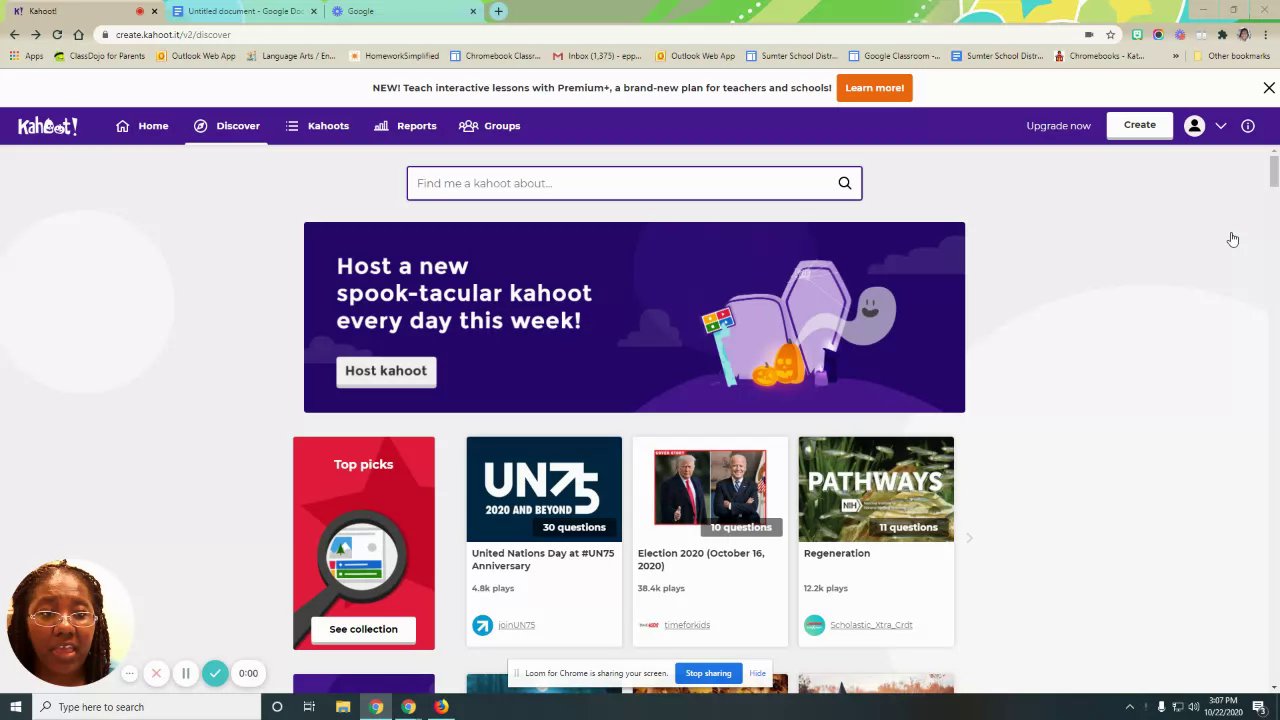Screen dimensions: 1280x720
Task: Open joinUN75 creator profile
Action: pyautogui.click(x=516, y=625)
